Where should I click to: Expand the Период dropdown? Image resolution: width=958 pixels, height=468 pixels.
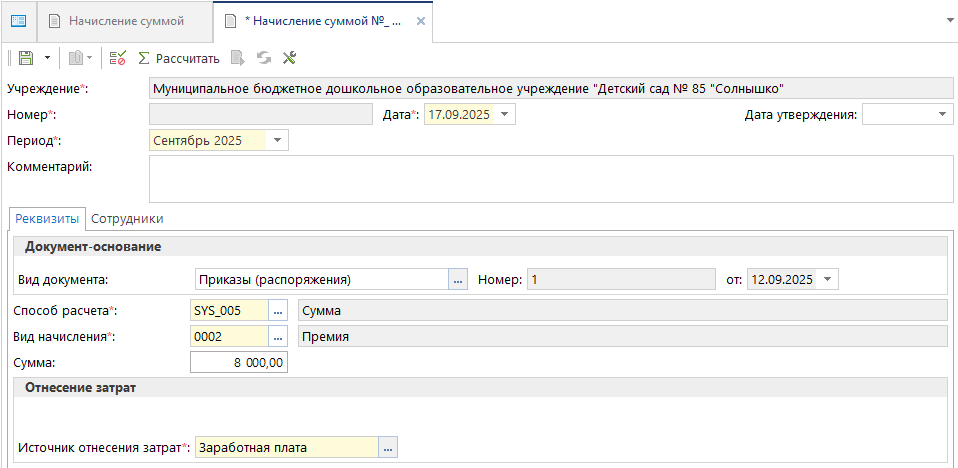tap(277, 140)
